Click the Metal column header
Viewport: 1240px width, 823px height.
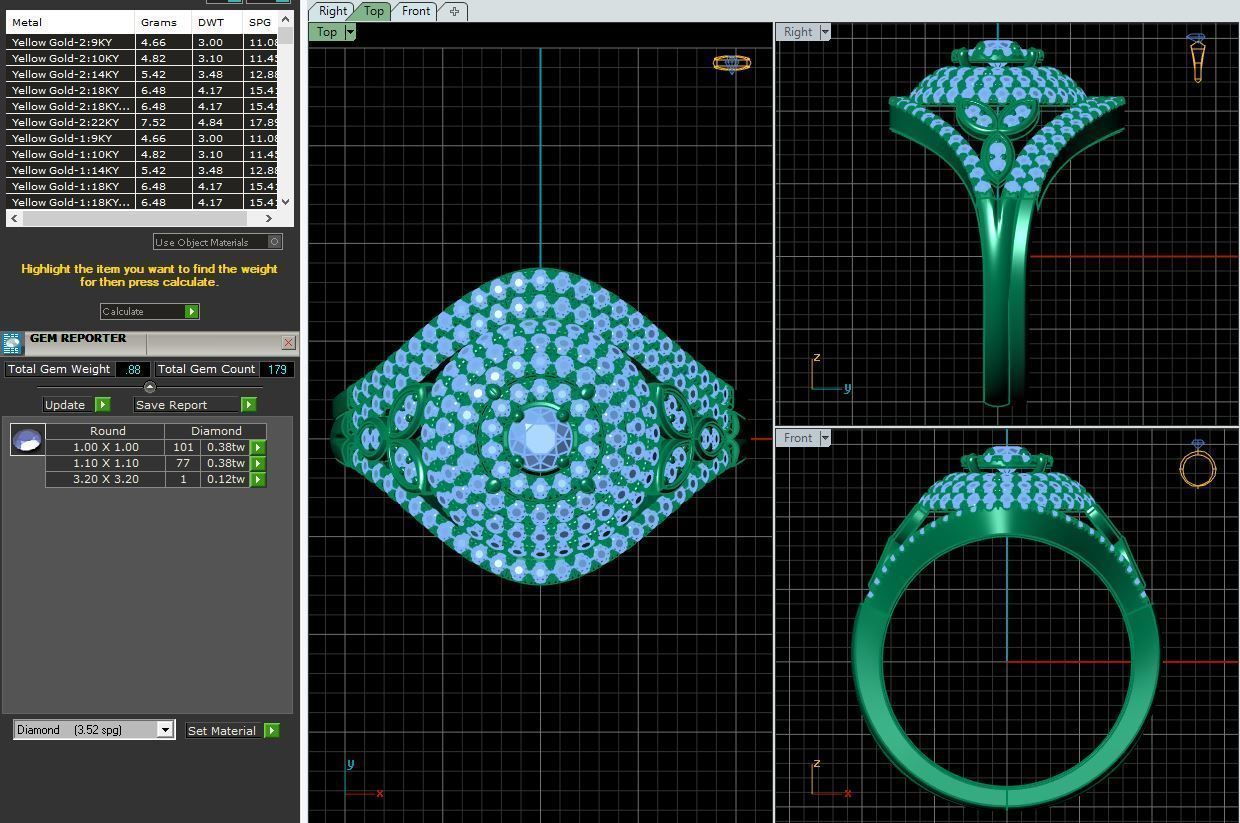point(70,22)
